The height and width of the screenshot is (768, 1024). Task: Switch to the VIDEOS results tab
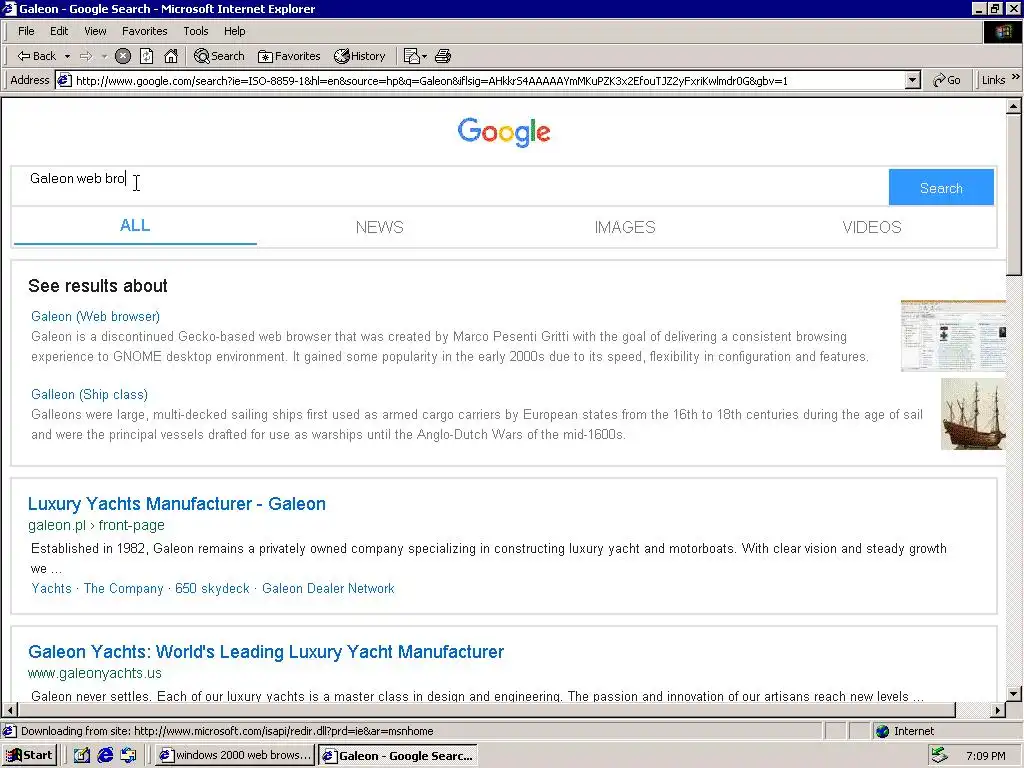click(x=872, y=227)
